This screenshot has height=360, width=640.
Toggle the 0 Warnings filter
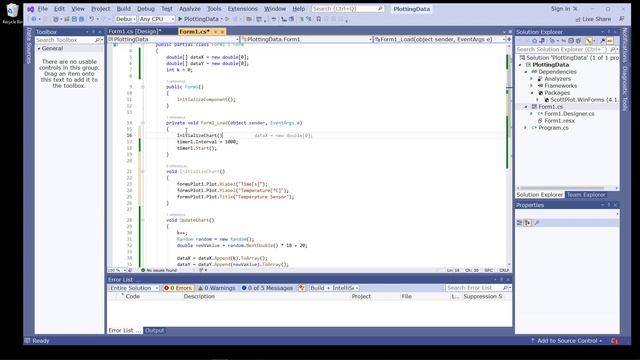pyautogui.click(x=217, y=288)
